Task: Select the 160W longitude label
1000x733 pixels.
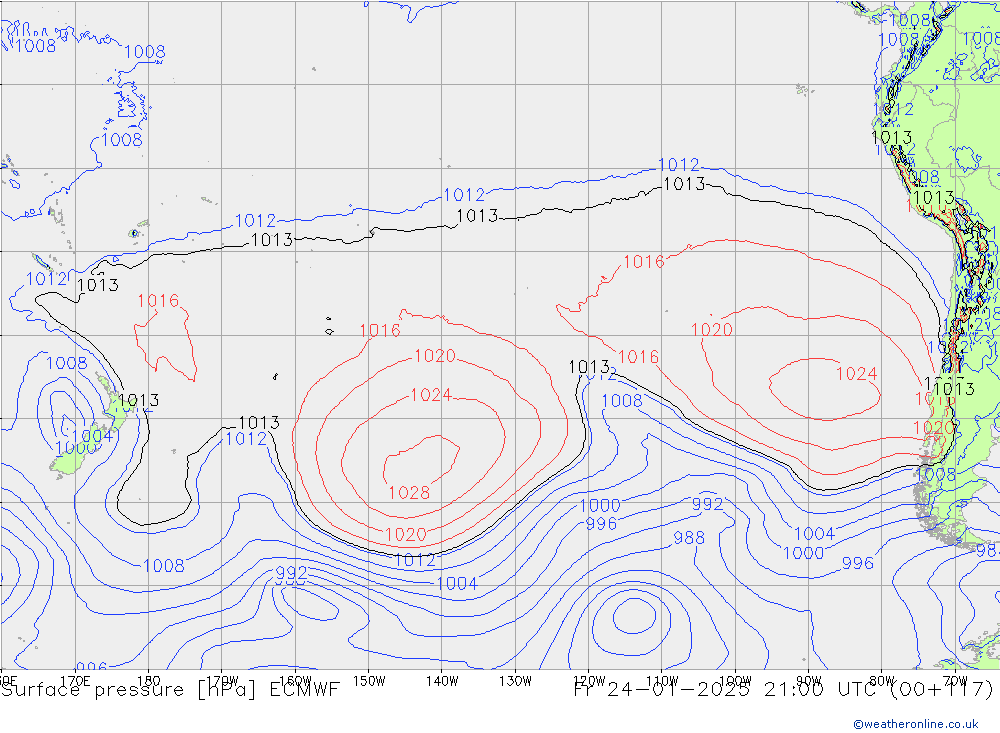Action: [x=295, y=681]
